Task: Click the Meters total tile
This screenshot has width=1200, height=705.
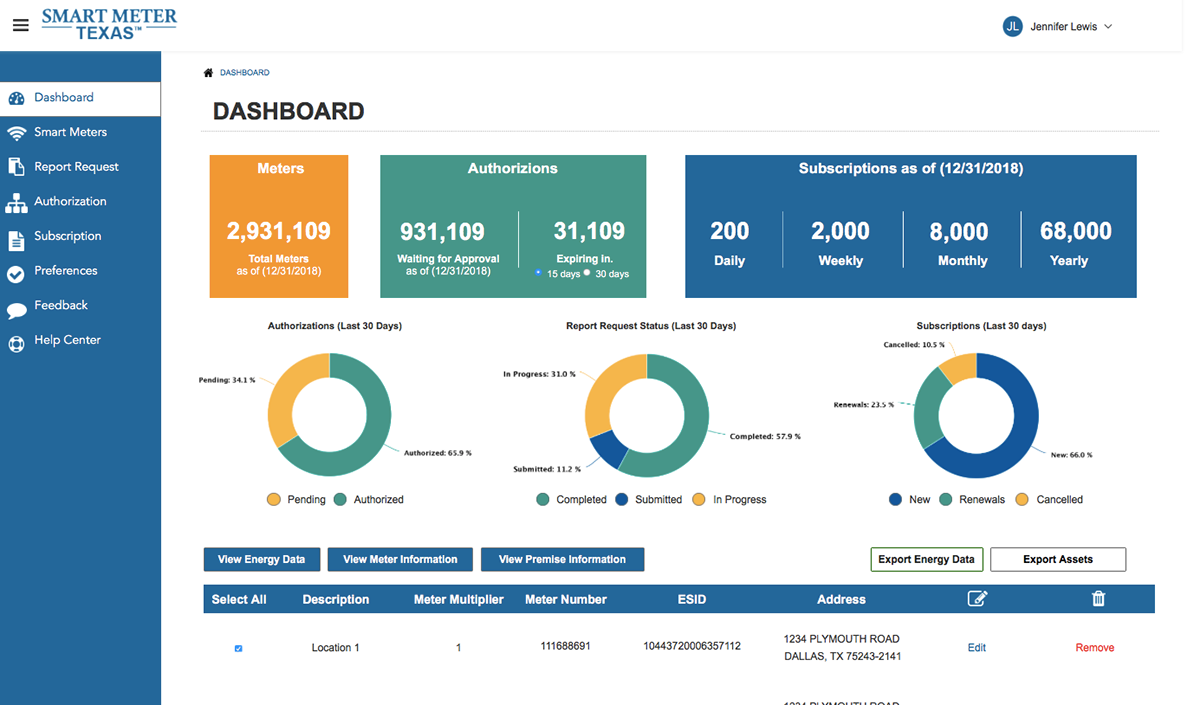Action: click(x=279, y=226)
